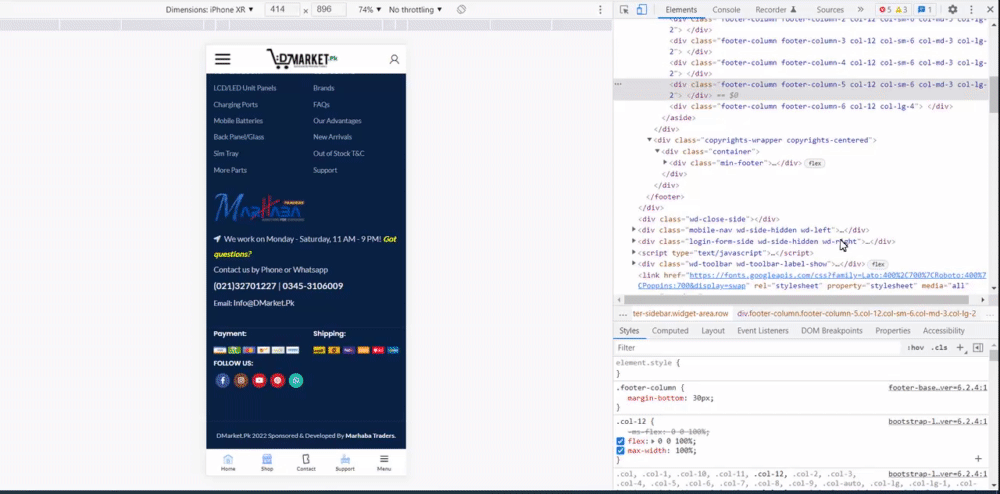
Task: Click the Styles Filter input
Action: (759, 348)
